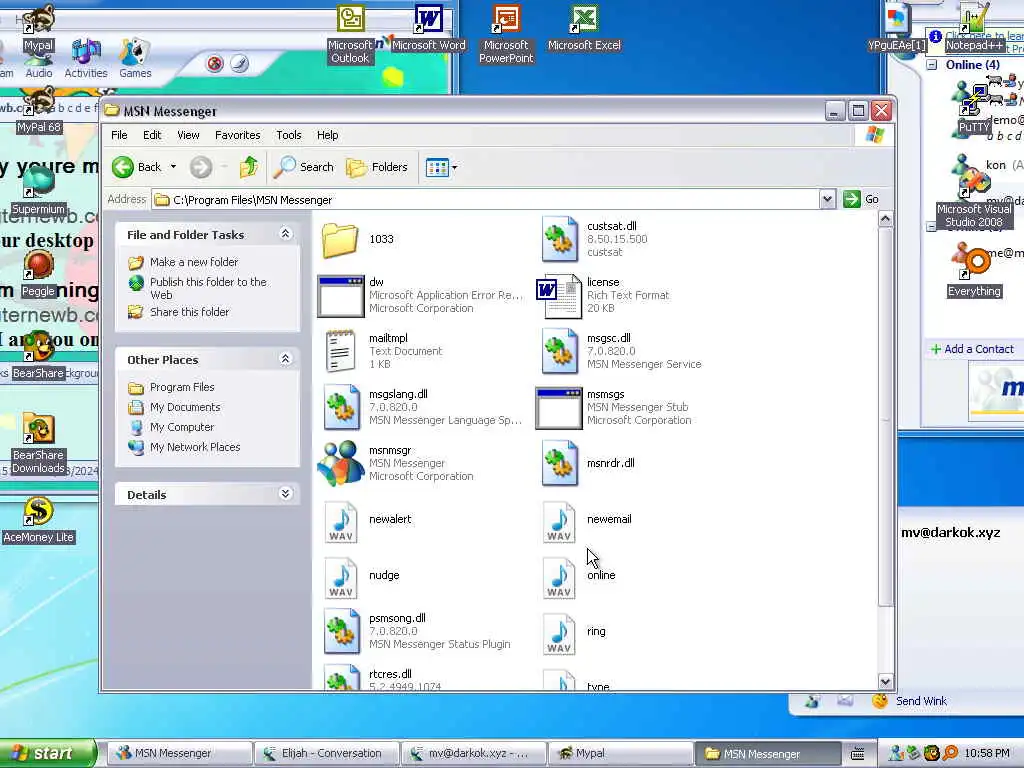Click Publish this folder to the Web

tap(208, 288)
